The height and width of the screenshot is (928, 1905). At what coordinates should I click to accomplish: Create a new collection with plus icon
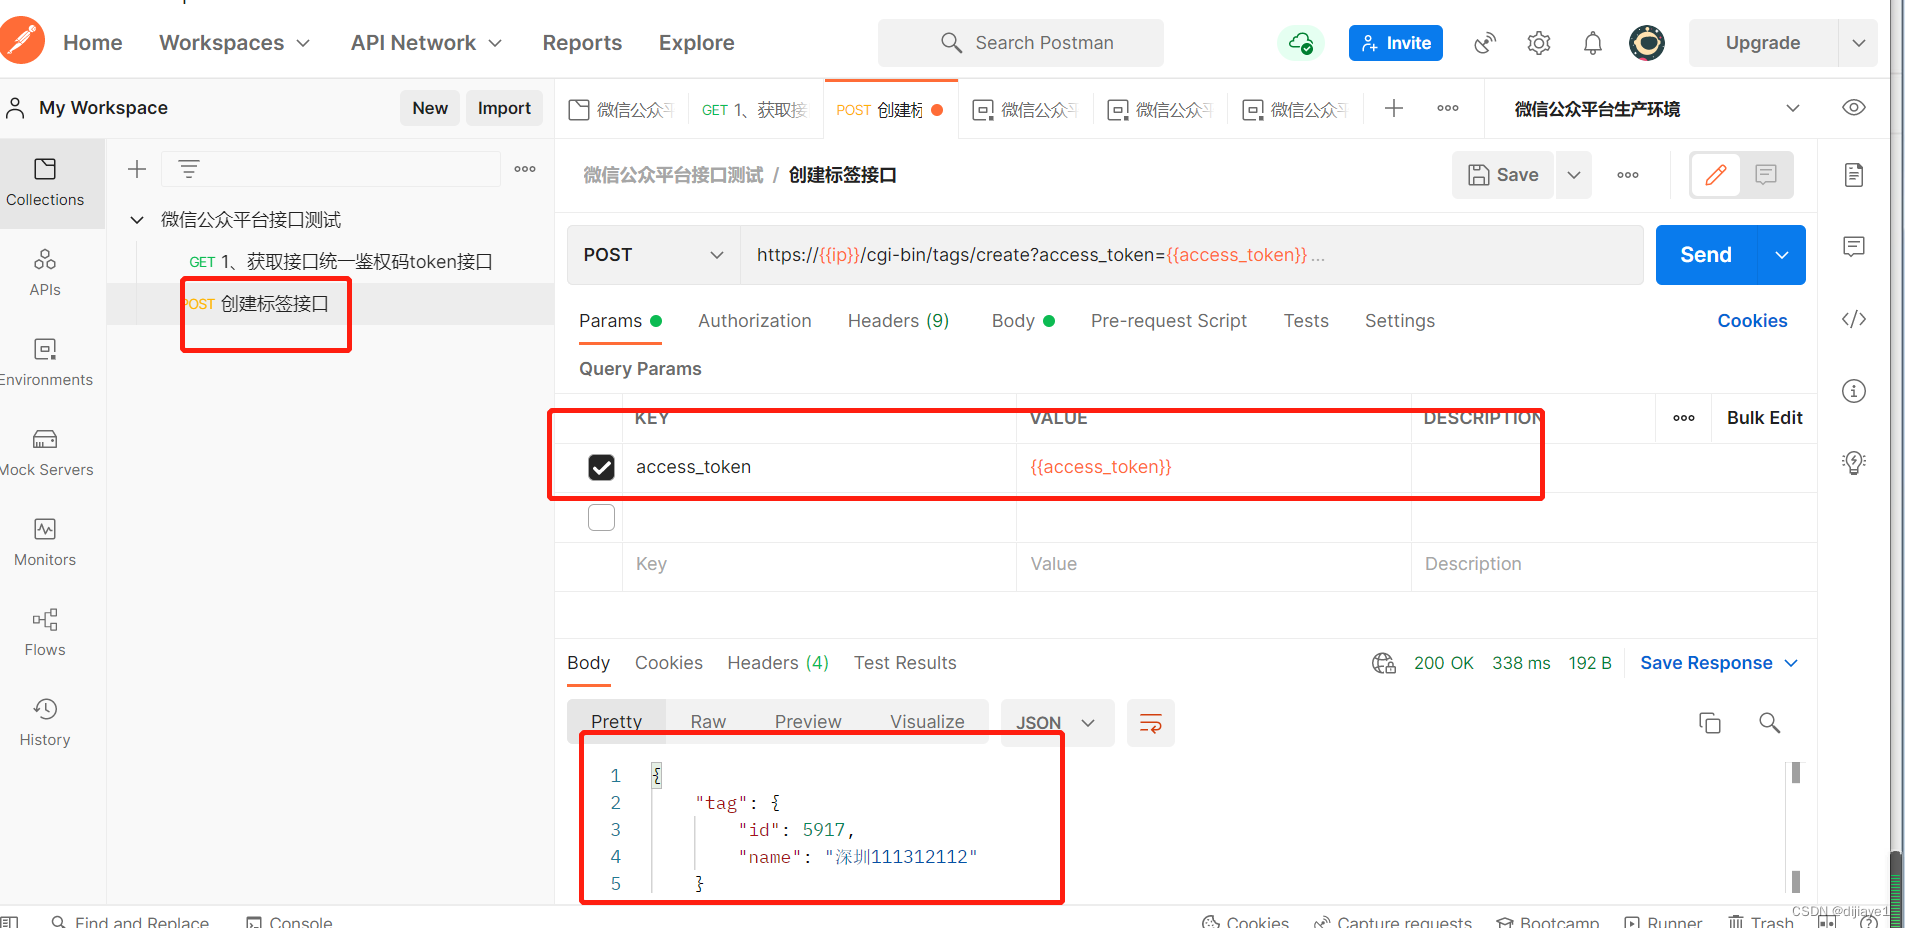tap(137, 169)
